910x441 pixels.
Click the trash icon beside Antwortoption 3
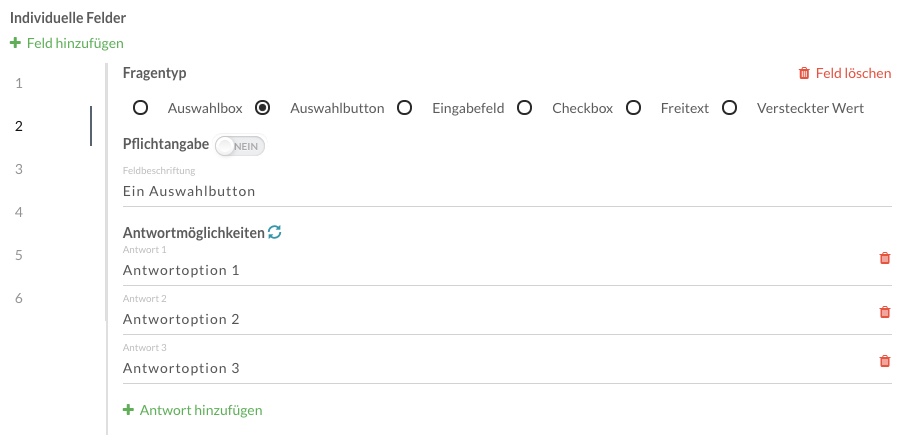tap(884, 361)
